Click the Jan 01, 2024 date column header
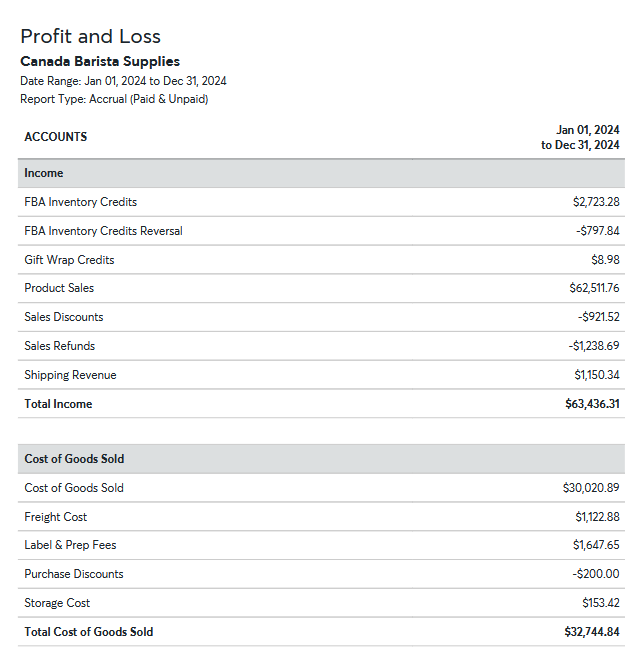 point(581,137)
